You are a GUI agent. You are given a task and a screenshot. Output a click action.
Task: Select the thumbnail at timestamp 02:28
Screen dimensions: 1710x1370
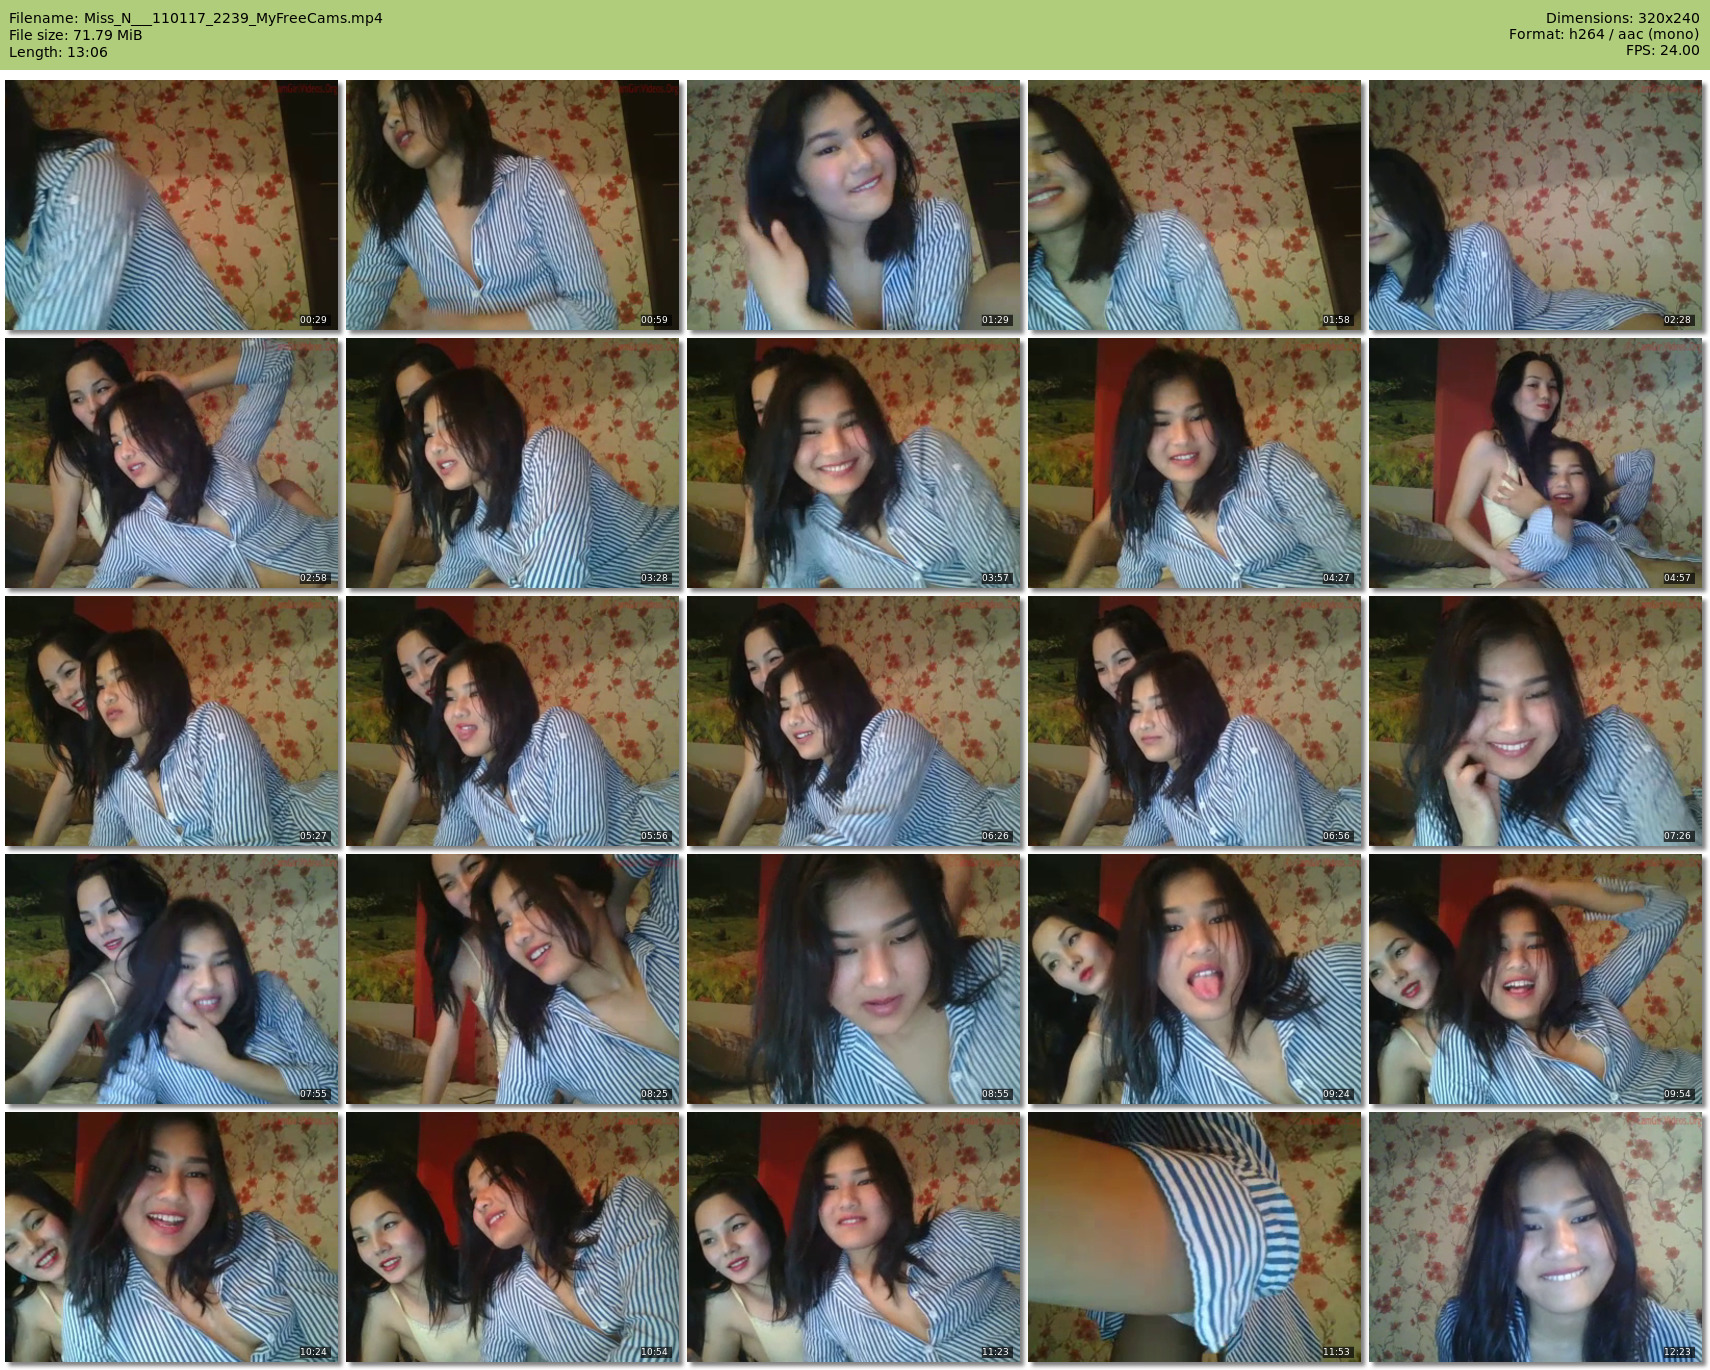click(x=1536, y=205)
